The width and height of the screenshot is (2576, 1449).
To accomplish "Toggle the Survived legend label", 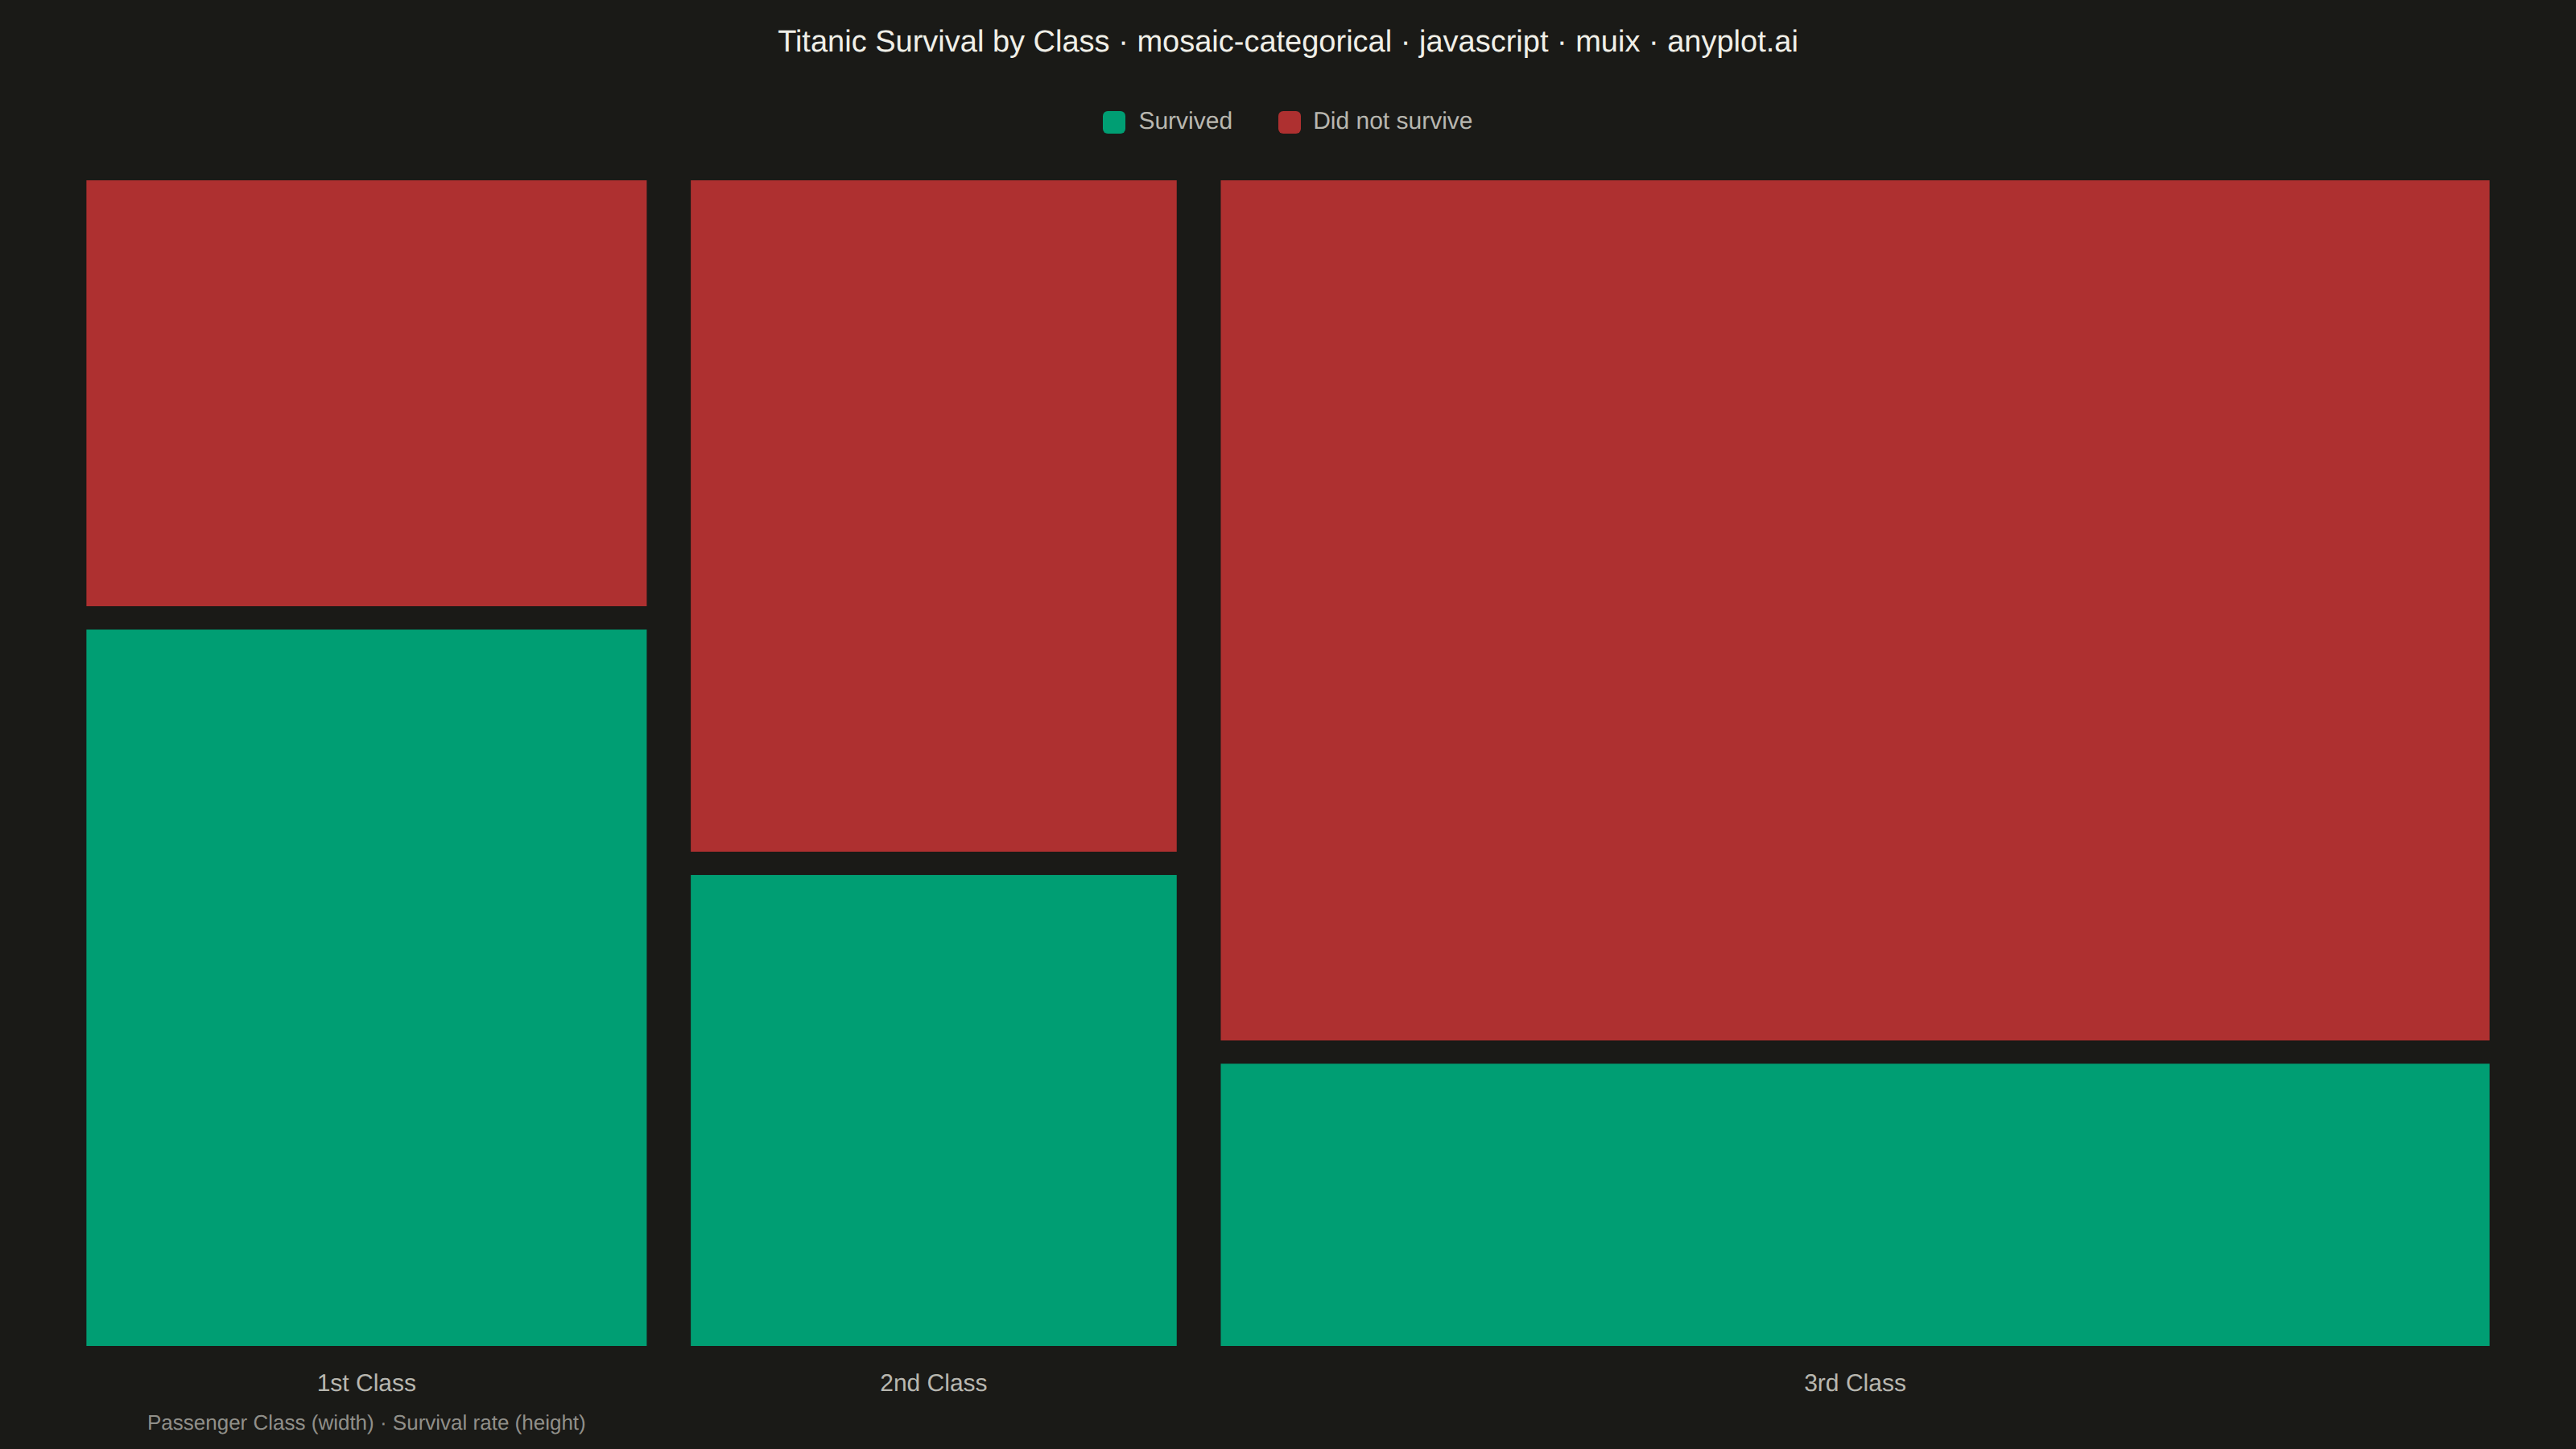I will click(1185, 121).
